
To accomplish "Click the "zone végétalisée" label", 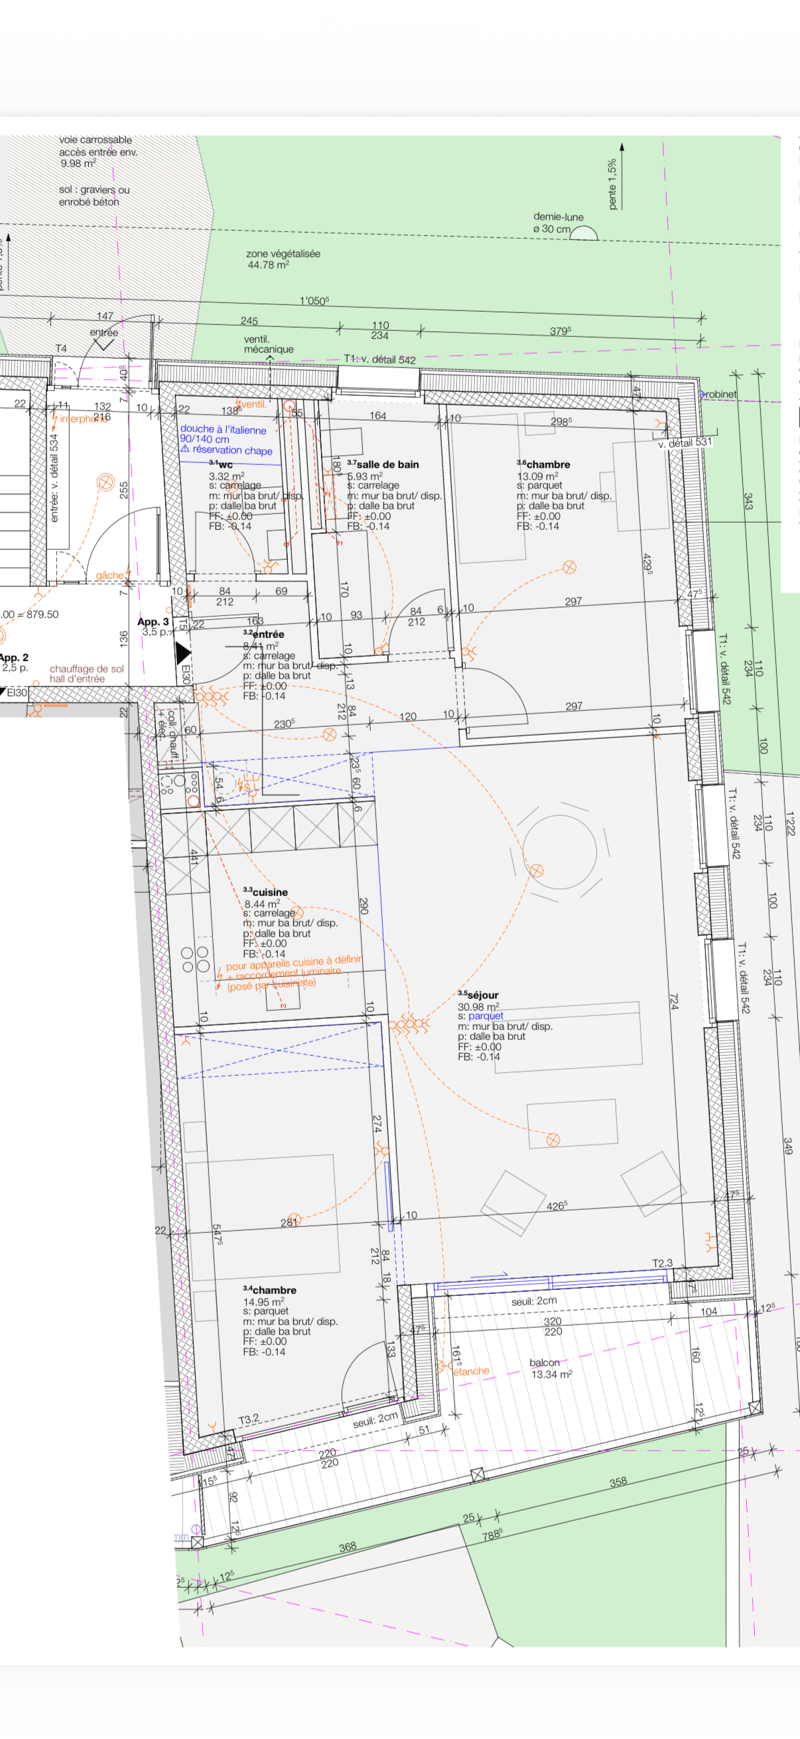I will [283, 254].
